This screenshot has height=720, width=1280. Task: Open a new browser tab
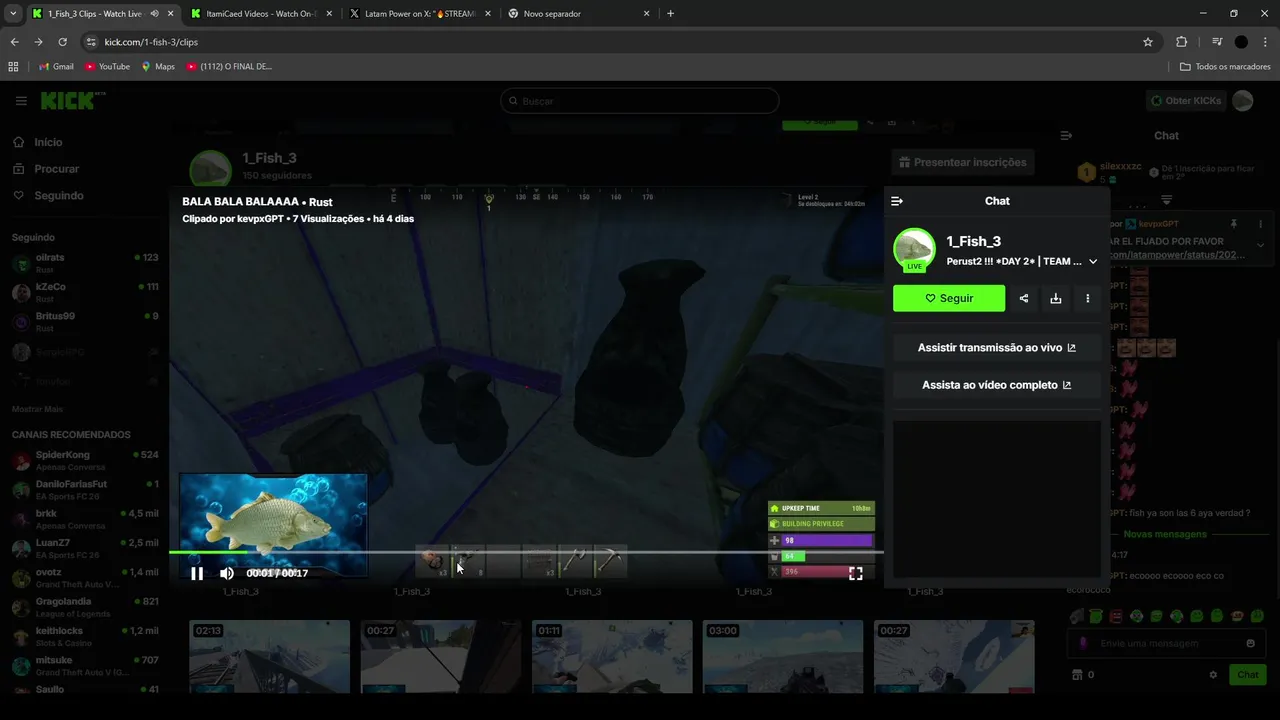click(670, 14)
